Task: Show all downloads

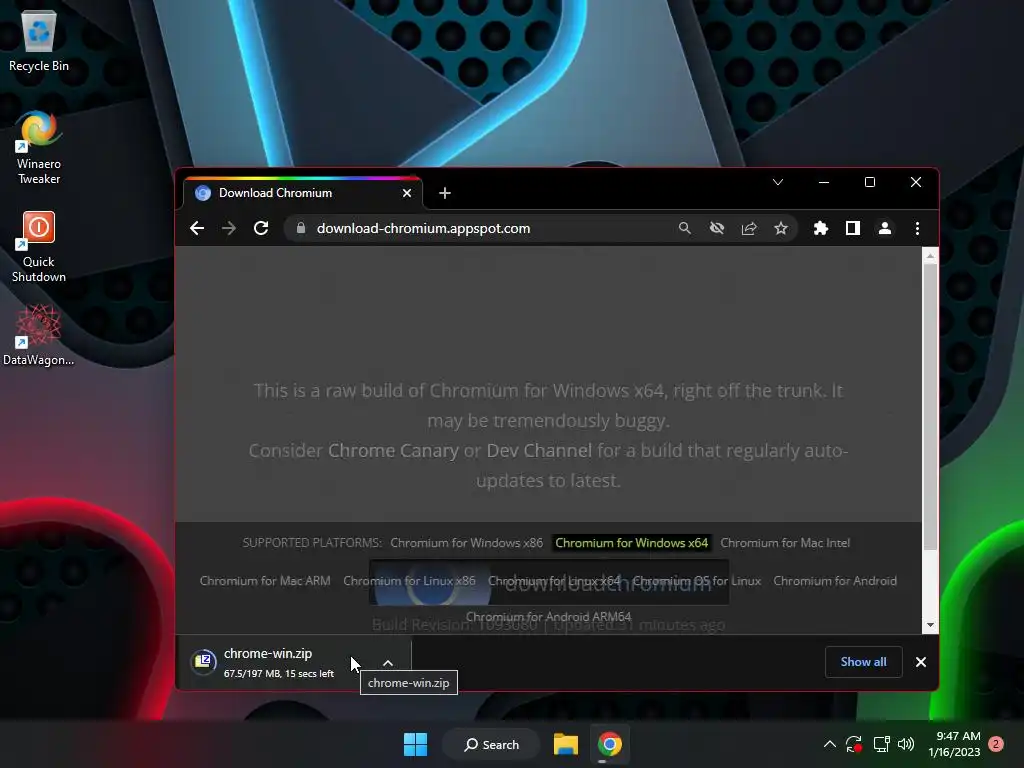Action: (x=863, y=662)
